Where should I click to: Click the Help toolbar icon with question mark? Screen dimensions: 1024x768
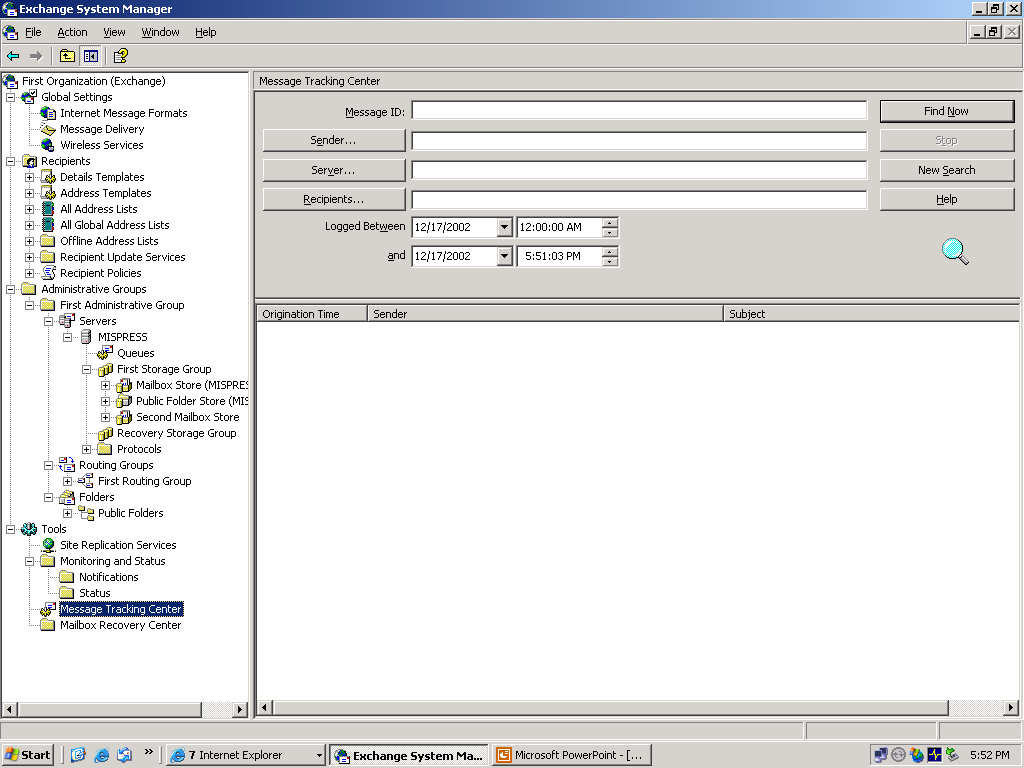(120, 56)
